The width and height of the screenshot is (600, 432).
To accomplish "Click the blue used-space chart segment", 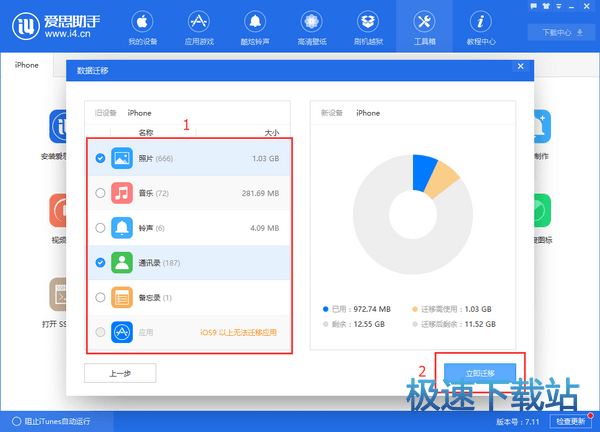I will [x=424, y=172].
